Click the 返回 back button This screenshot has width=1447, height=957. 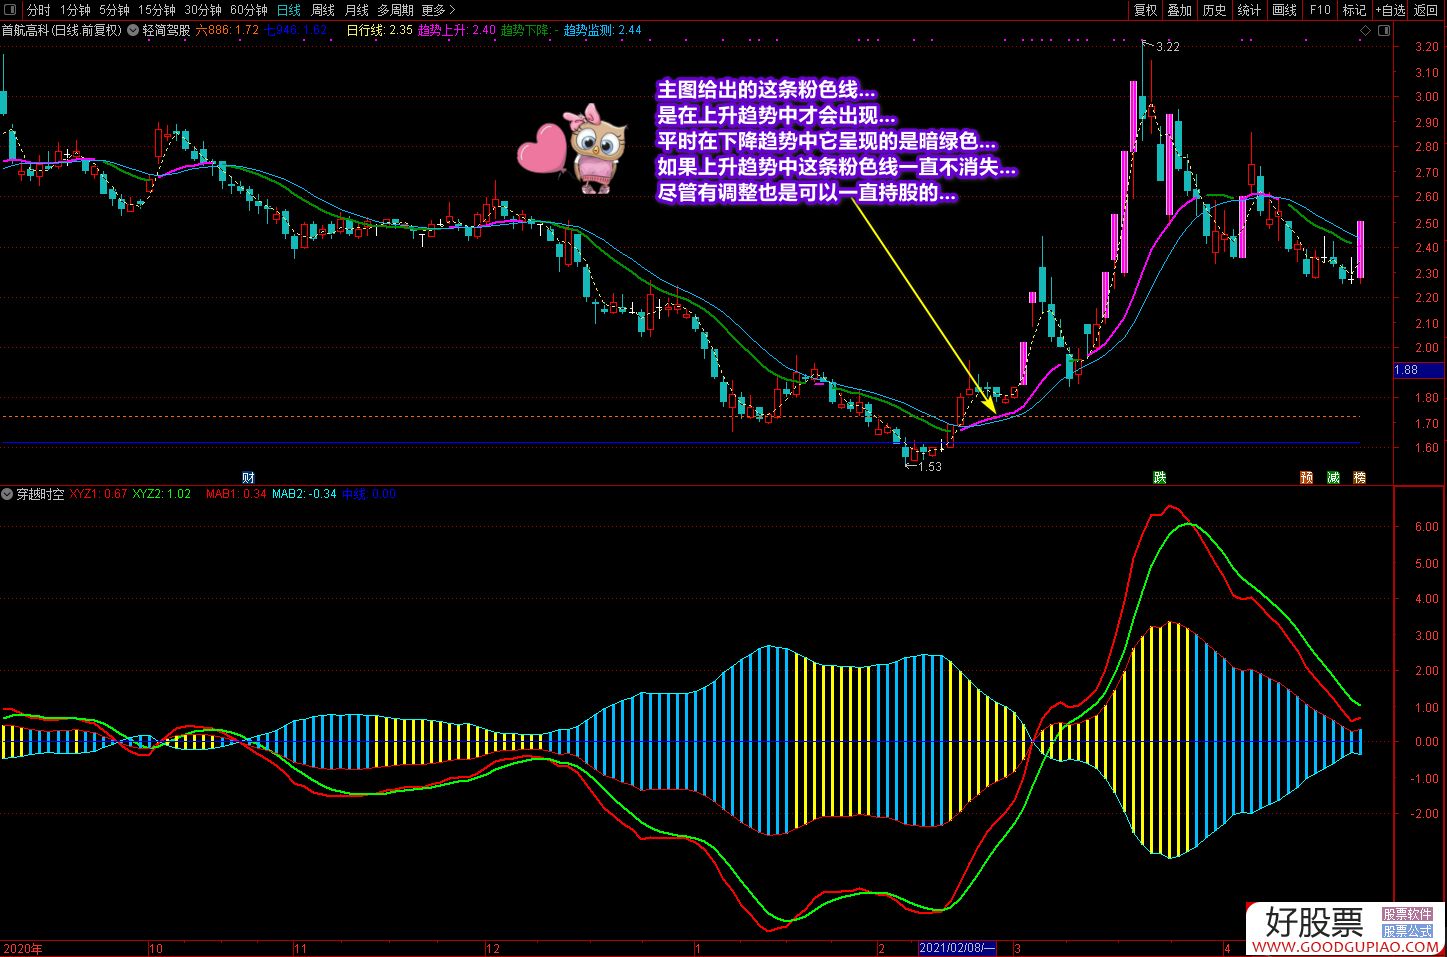tap(1426, 10)
